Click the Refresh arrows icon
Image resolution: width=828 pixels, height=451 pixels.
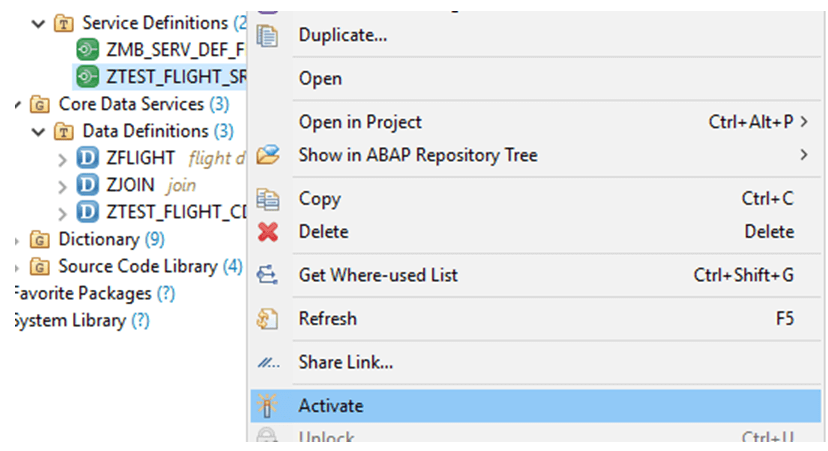pos(268,319)
